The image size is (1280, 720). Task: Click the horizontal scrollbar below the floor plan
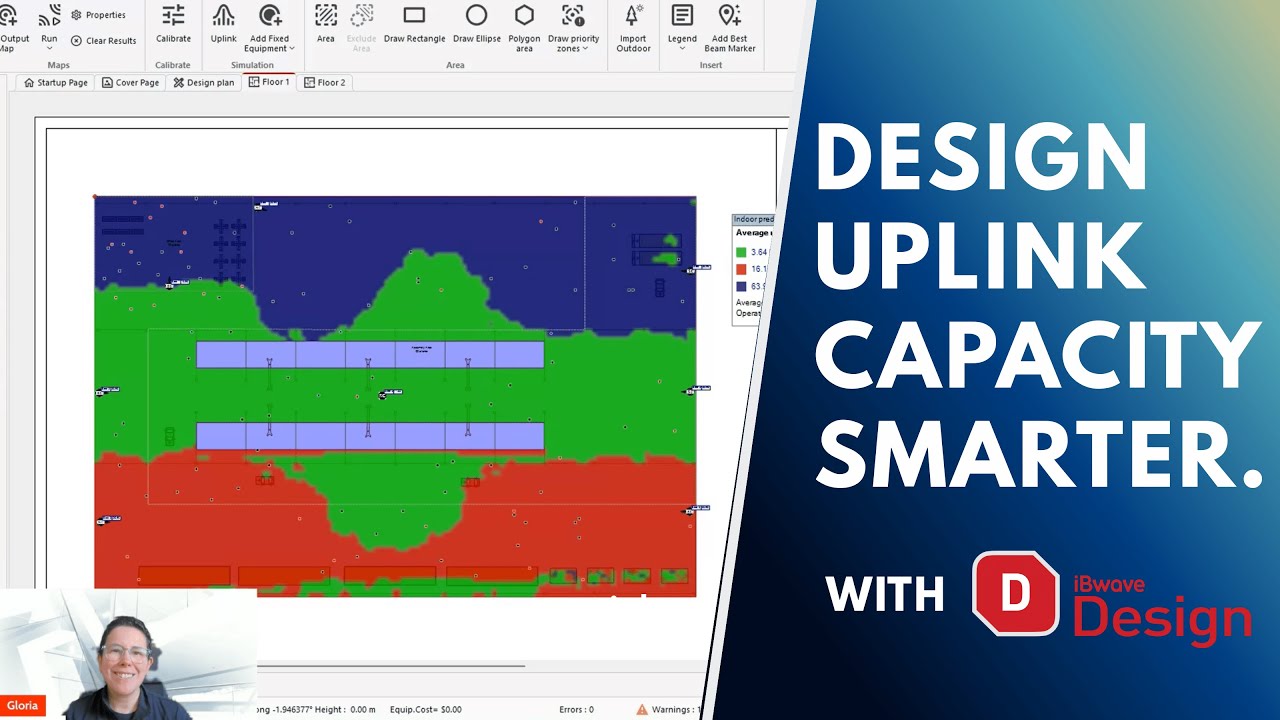391,666
